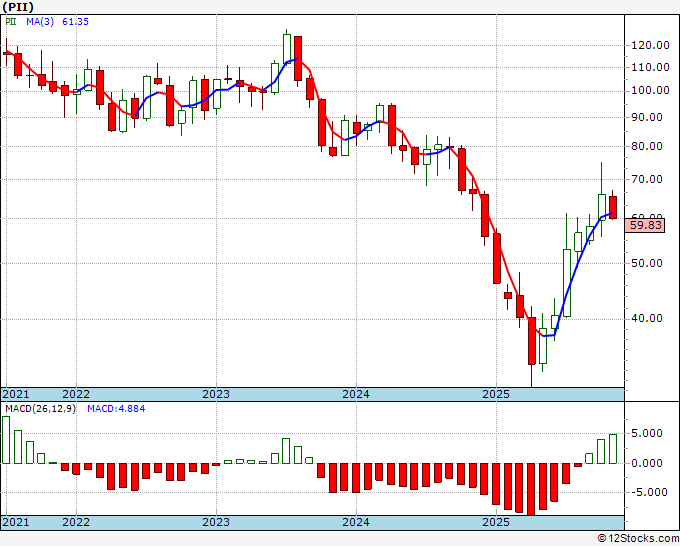This screenshot has width=680, height=546.
Task: Select the MACD(26,12,9) indicator label
Action: (40, 409)
